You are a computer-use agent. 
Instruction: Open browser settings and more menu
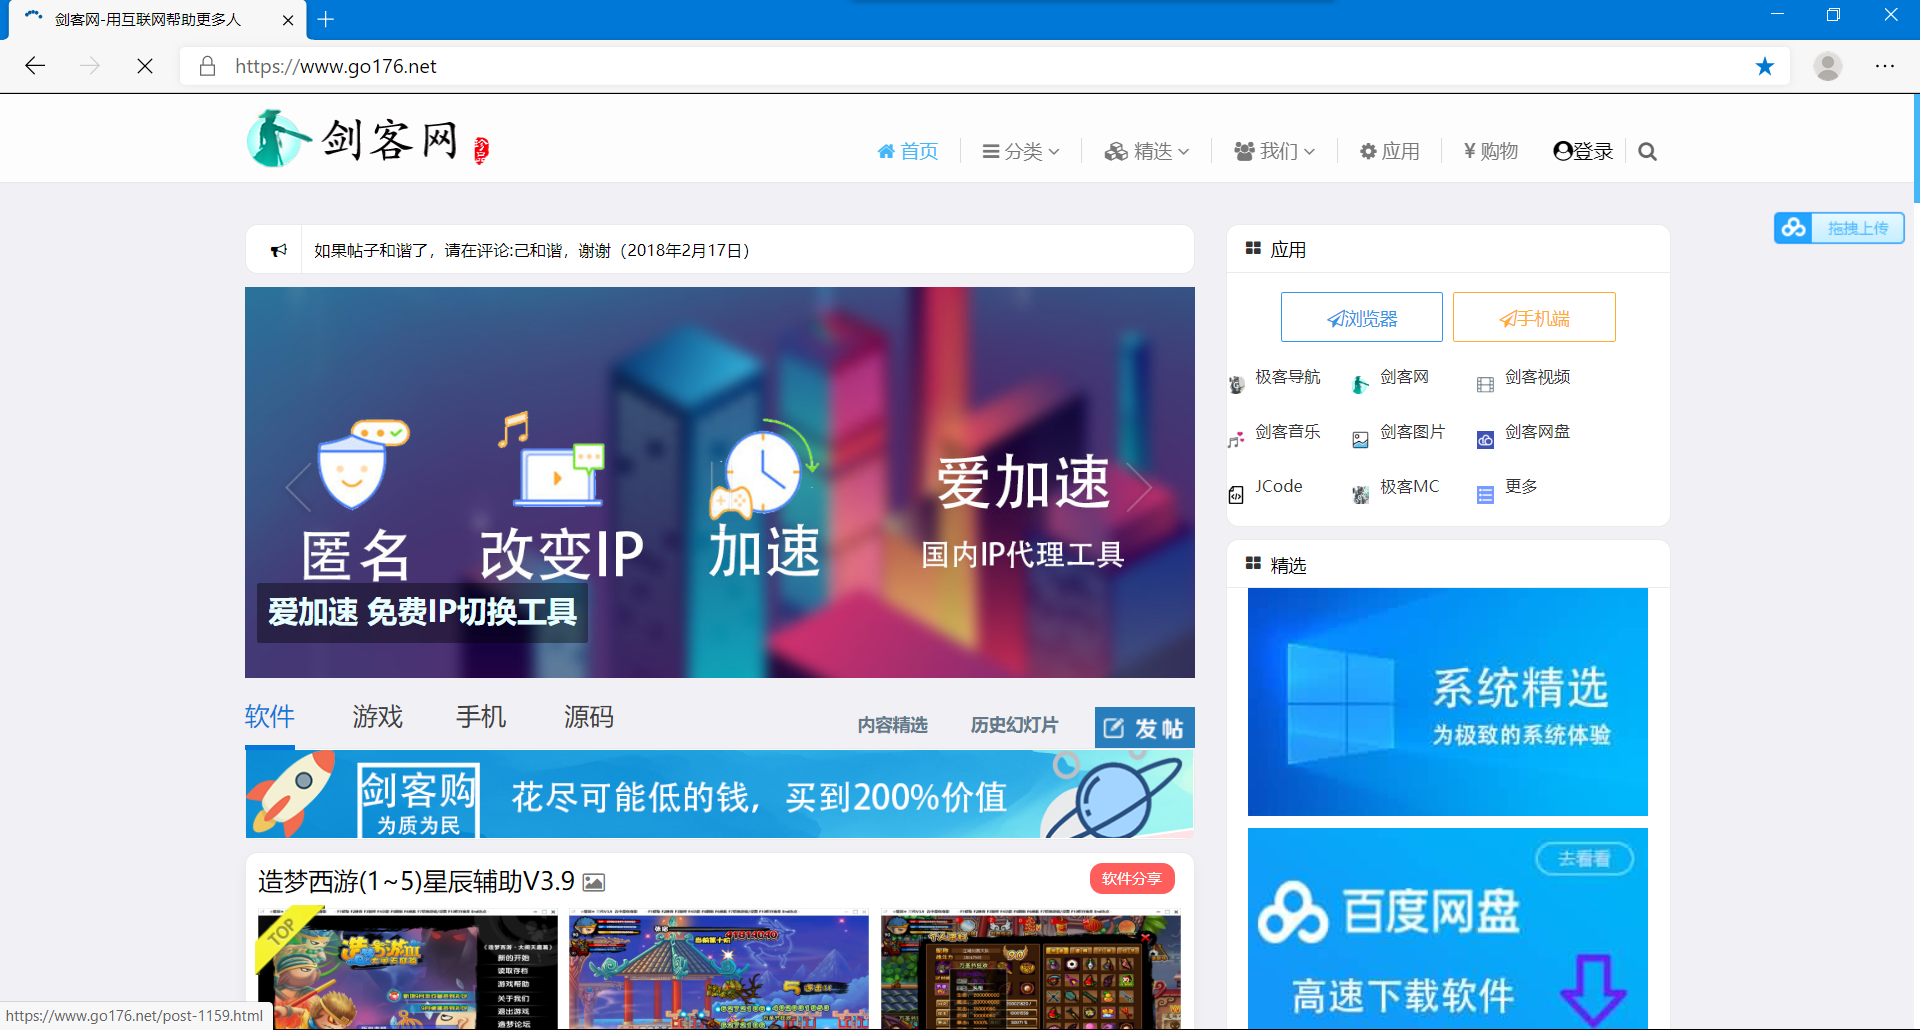click(1885, 66)
